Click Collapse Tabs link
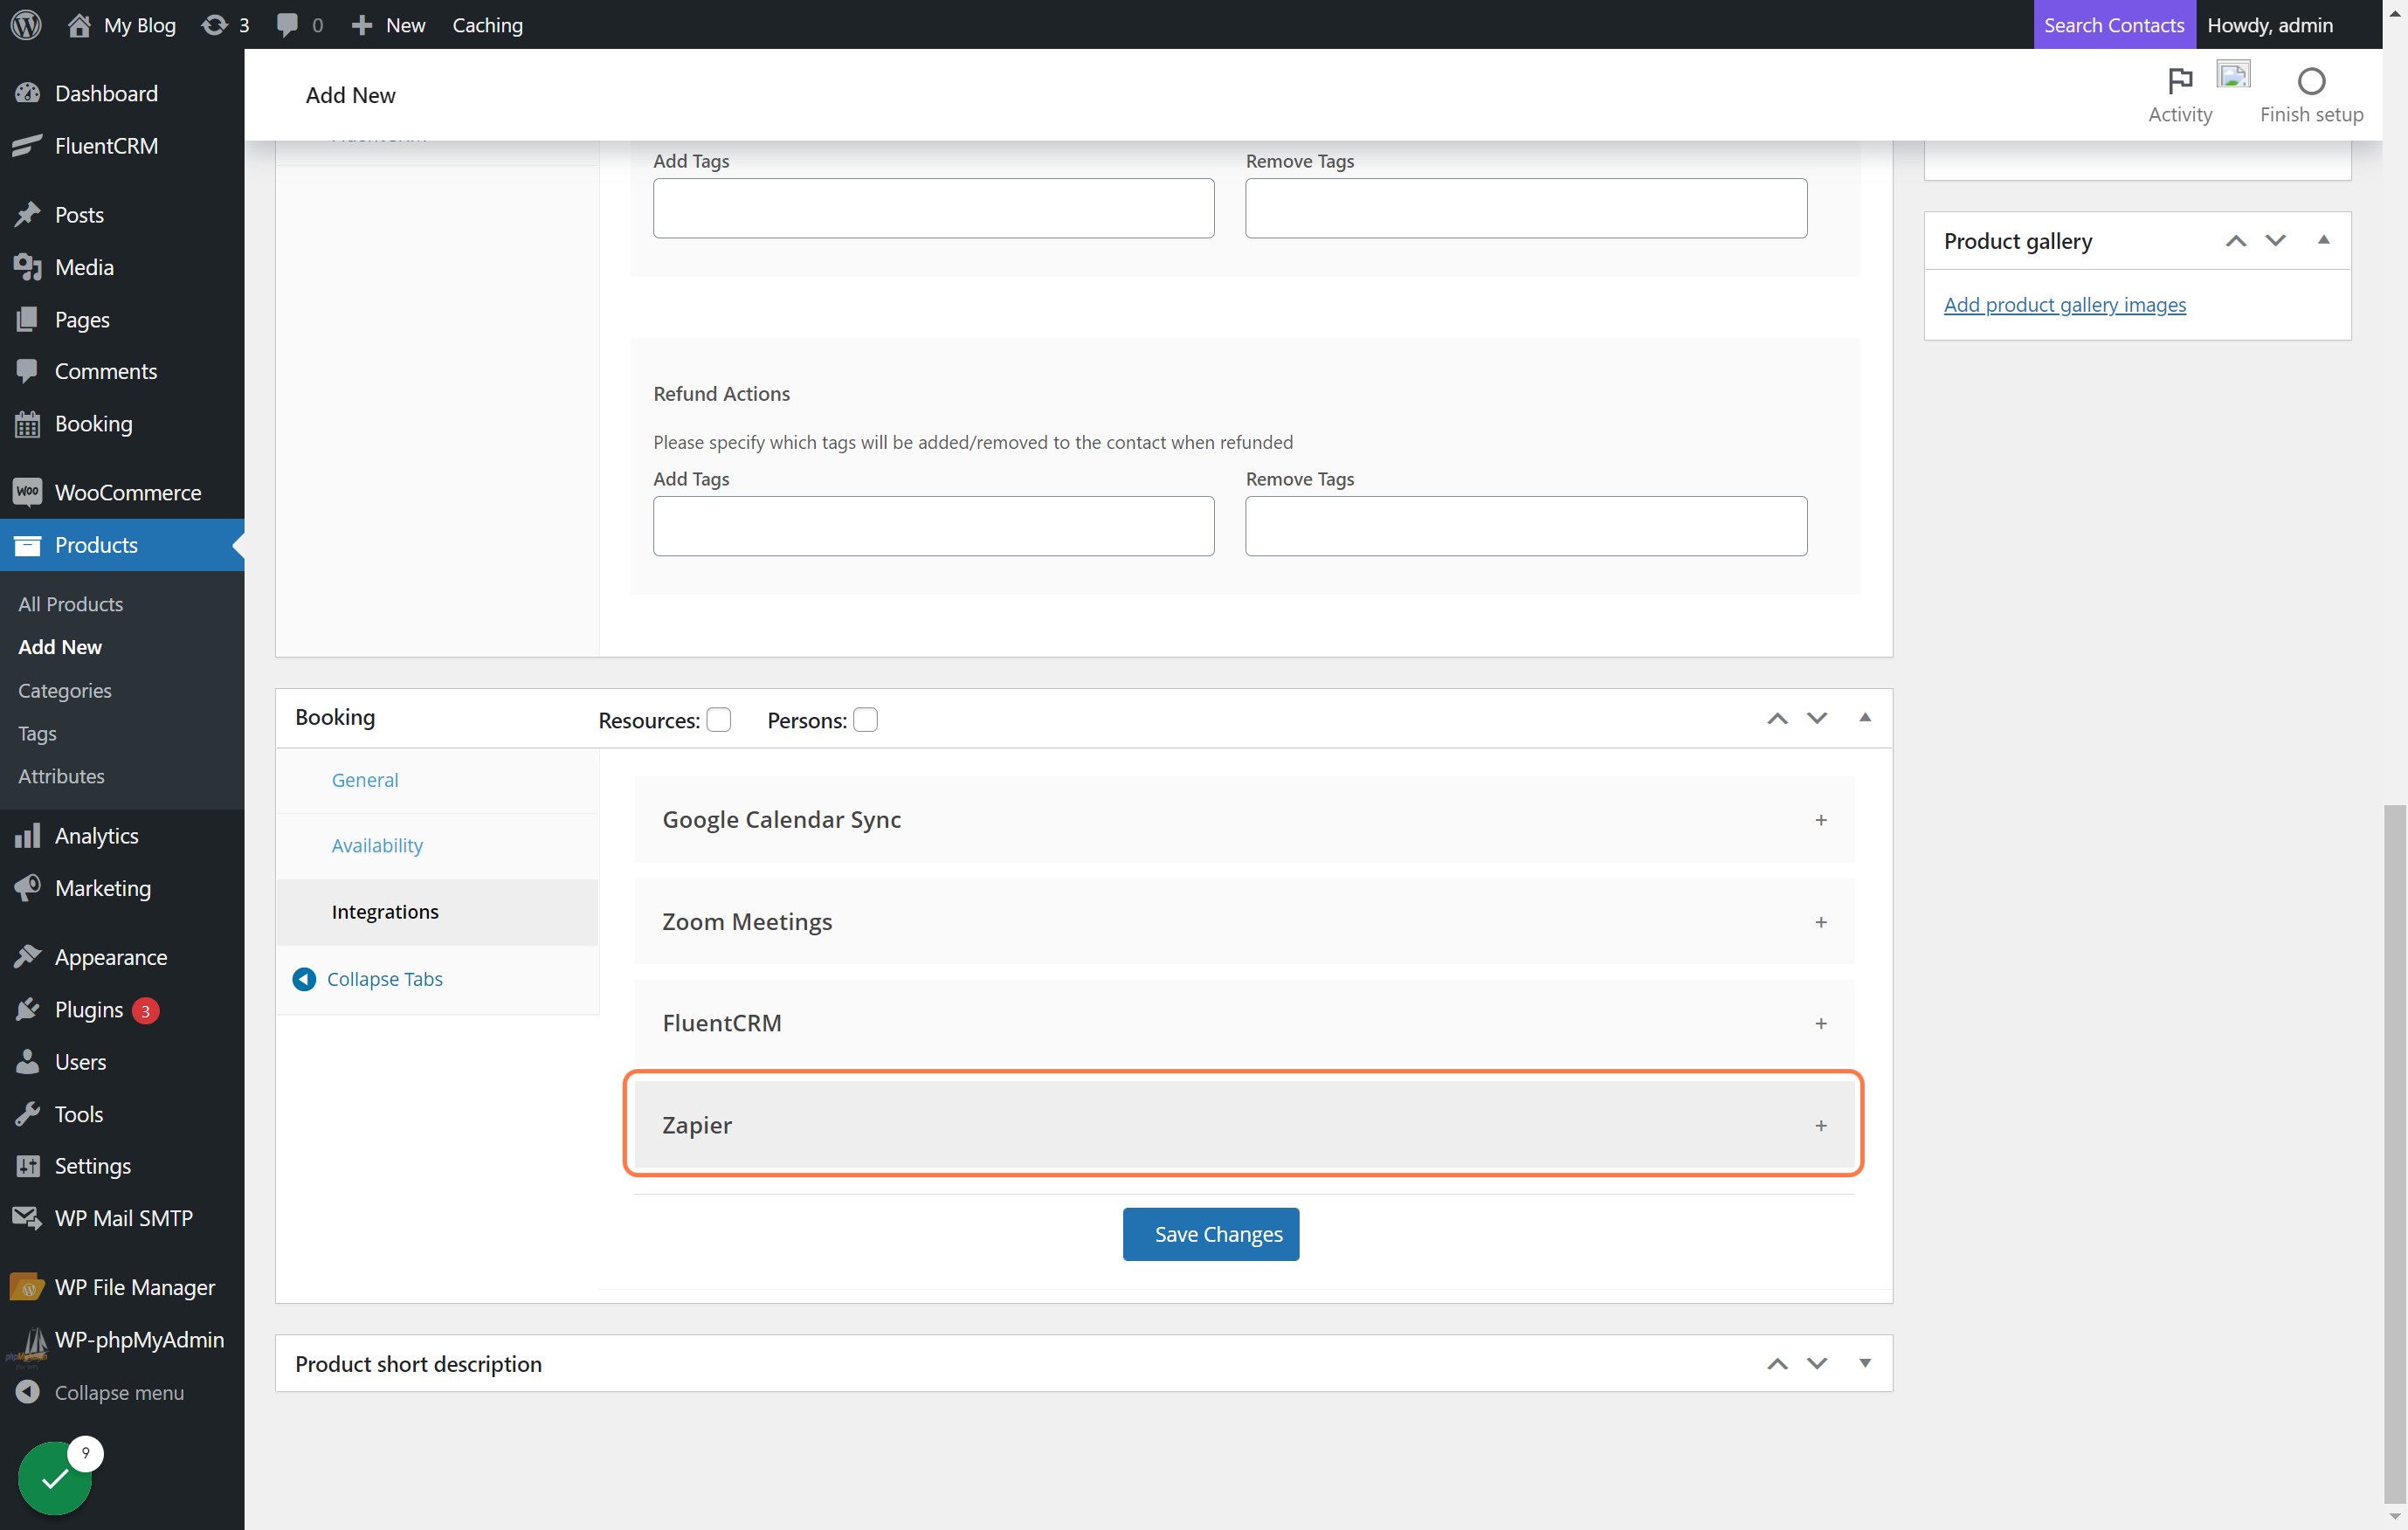The image size is (2408, 1530). pos(384,978)
